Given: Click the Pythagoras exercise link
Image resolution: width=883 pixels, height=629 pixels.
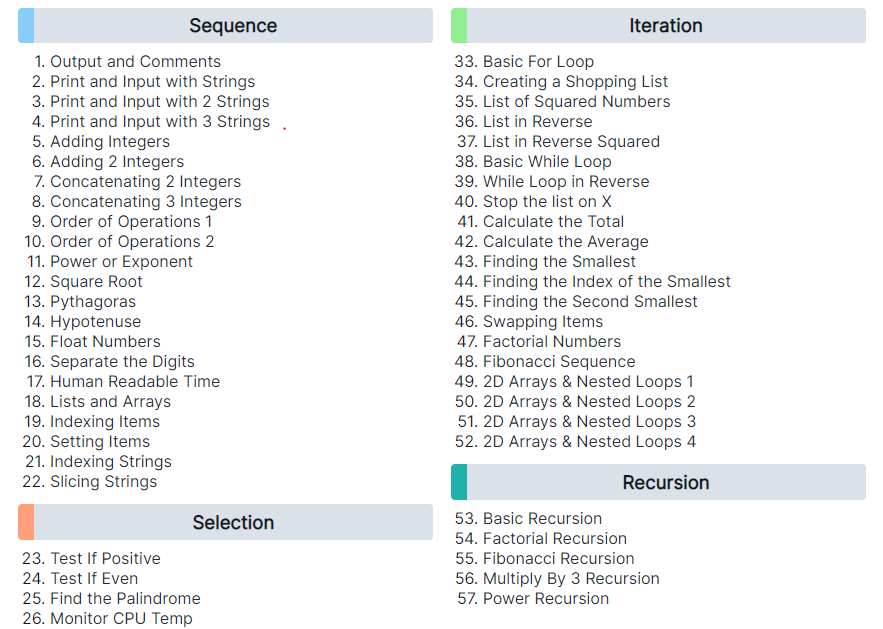Looking at the screenshot, I should click(x=93, y=302).
